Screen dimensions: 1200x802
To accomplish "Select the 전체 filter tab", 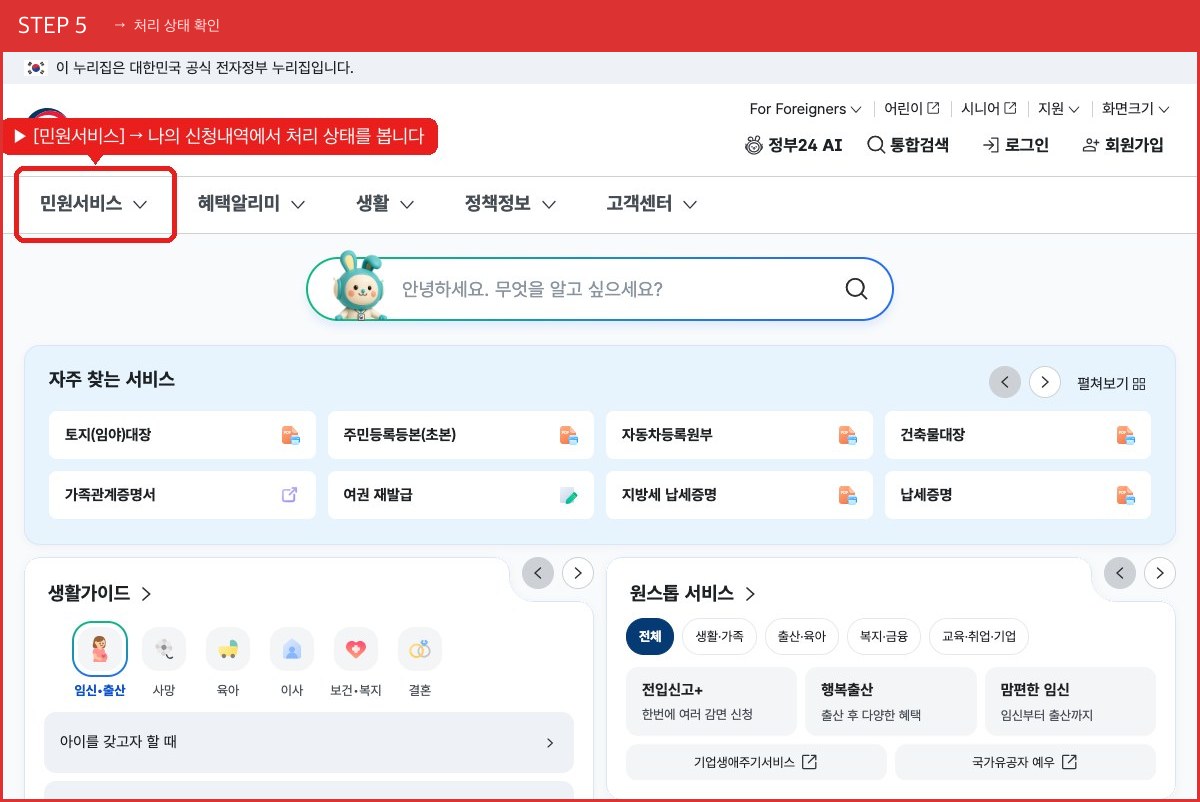I will click(x=650, y=636).
